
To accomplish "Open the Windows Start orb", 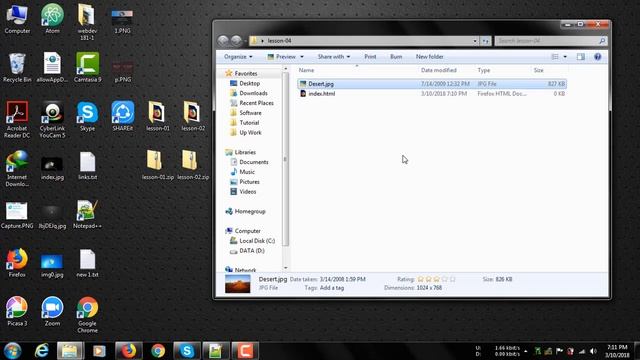I will (12, 351).
